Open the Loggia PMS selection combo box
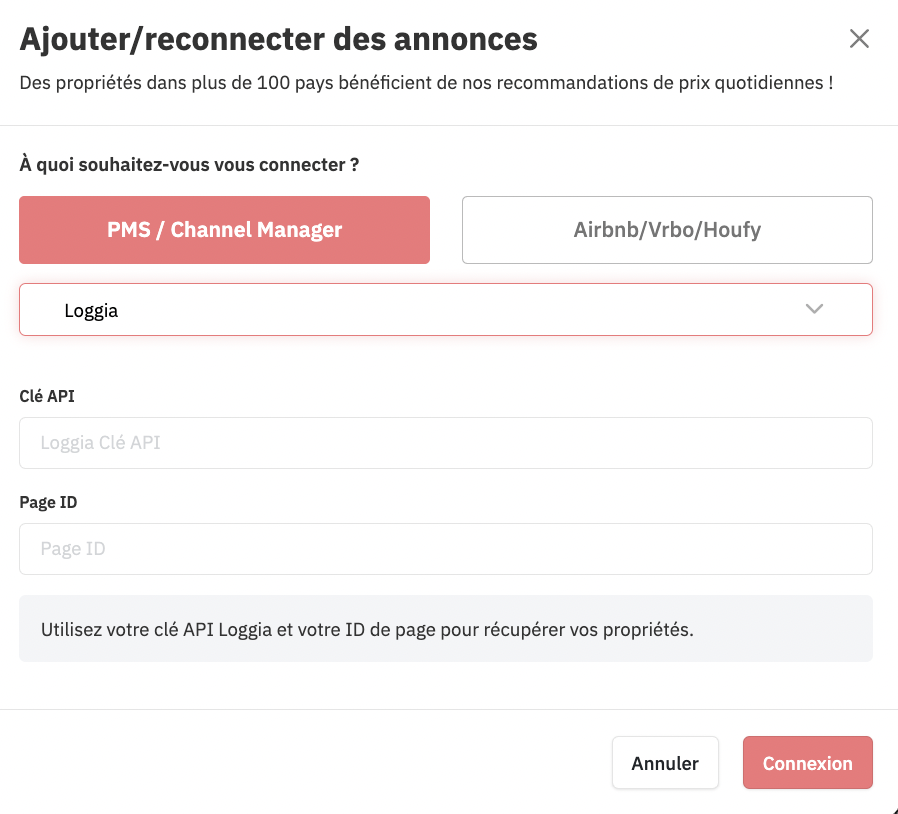The height and width of the screenshot is (814, 898). click(x=445, y=309)
